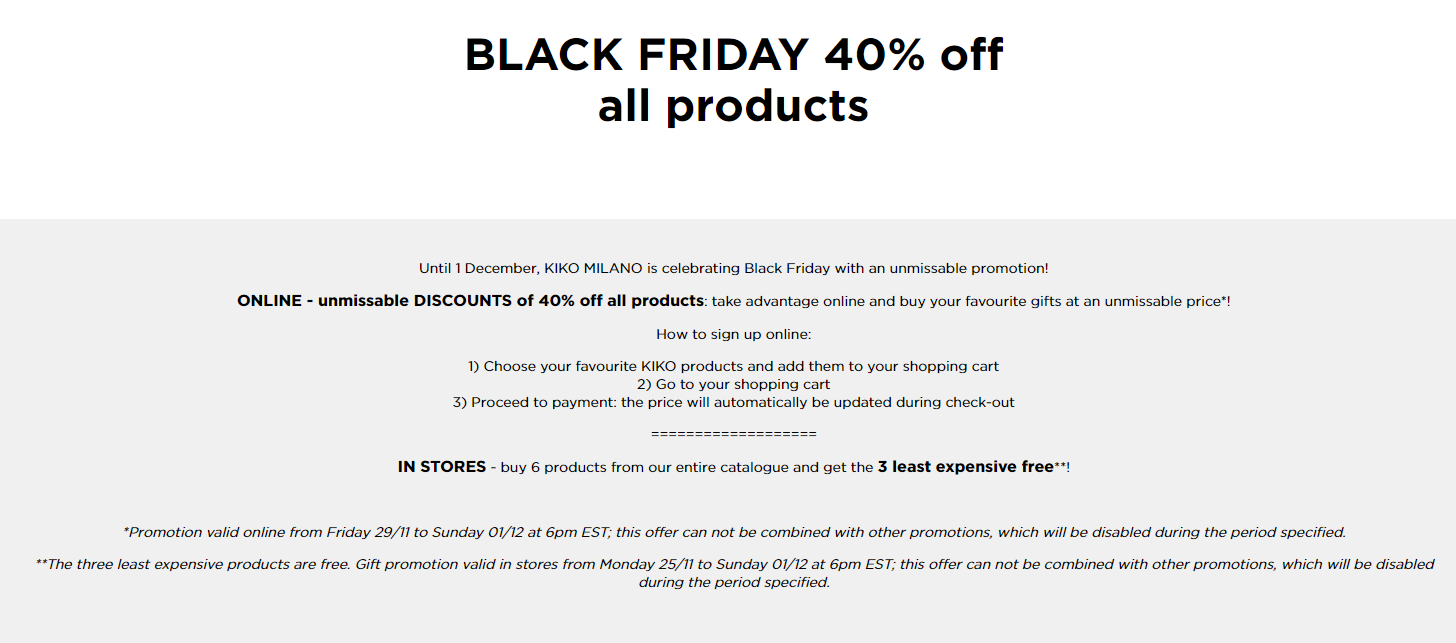Click the single-asterisk "Promotion valid online" footnote
The height and width of the screenshot is (643, 1456).
point(734,532)
